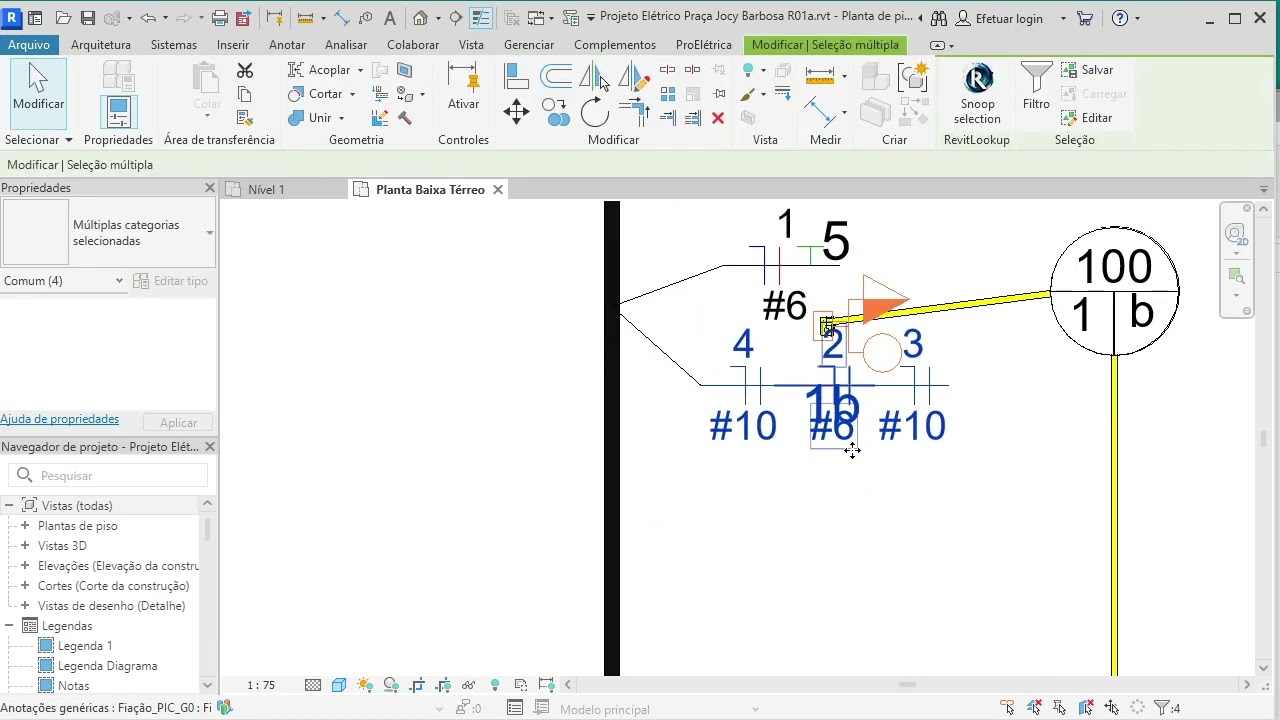This screenshot has height=720, width=1280.
Task: Switch to the Gerenciar ribbon tab
Action: click(529, 45)
